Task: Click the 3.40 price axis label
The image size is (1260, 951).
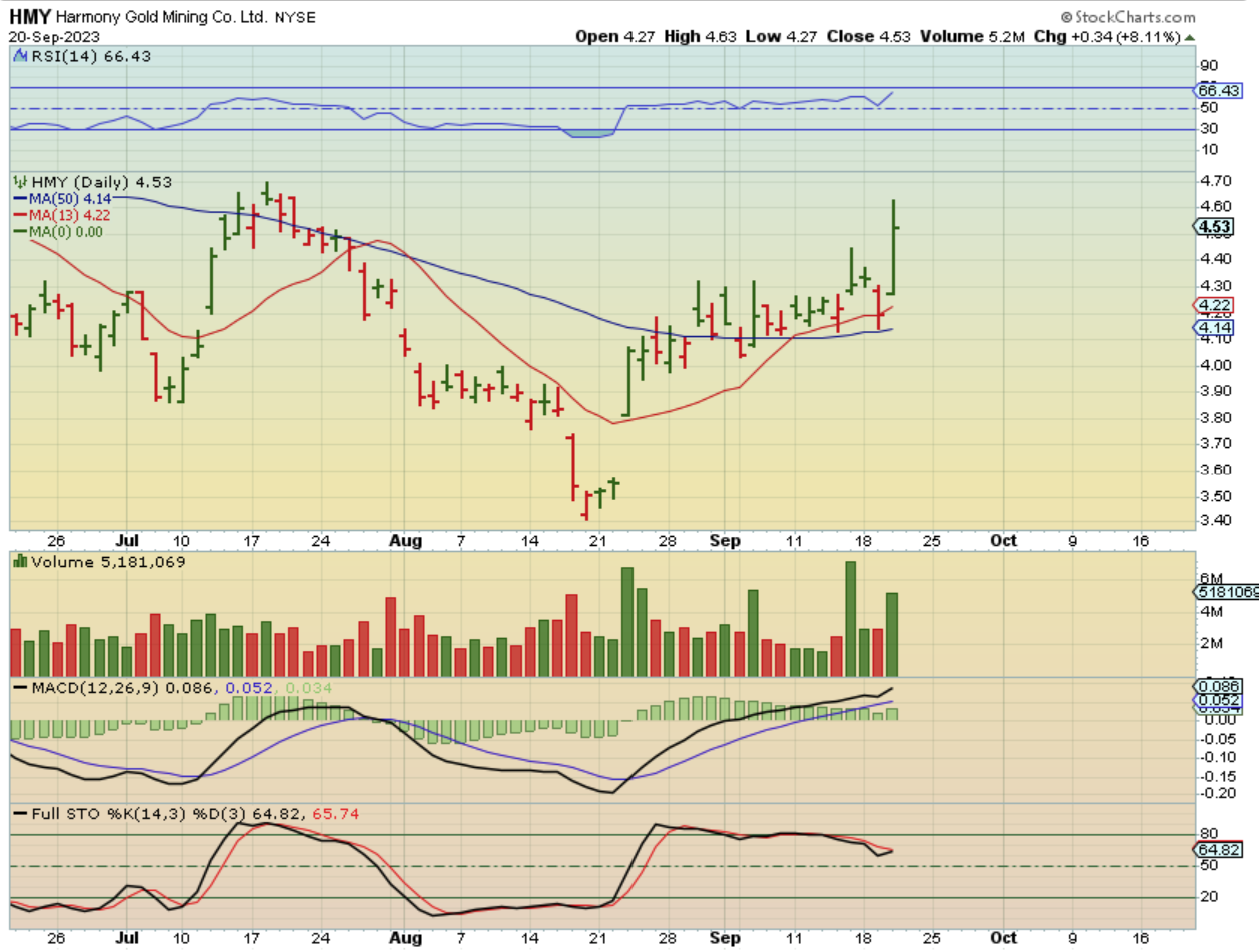Action: point(1217,522)
